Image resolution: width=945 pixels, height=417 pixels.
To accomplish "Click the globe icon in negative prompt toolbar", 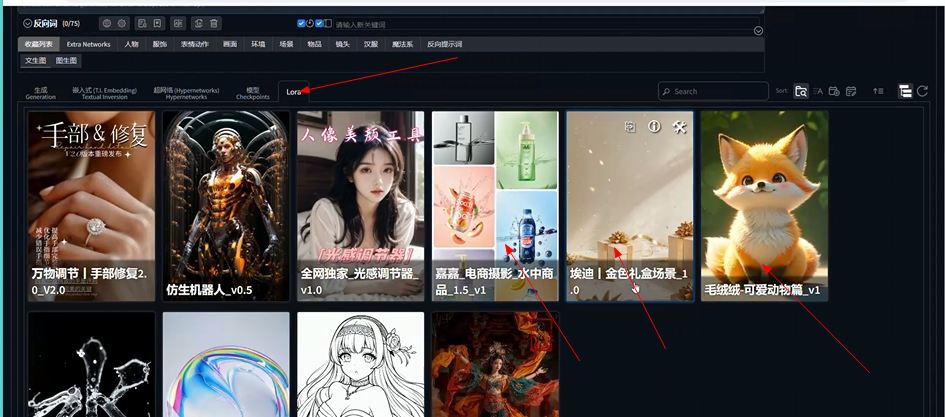I will [107, 24].
